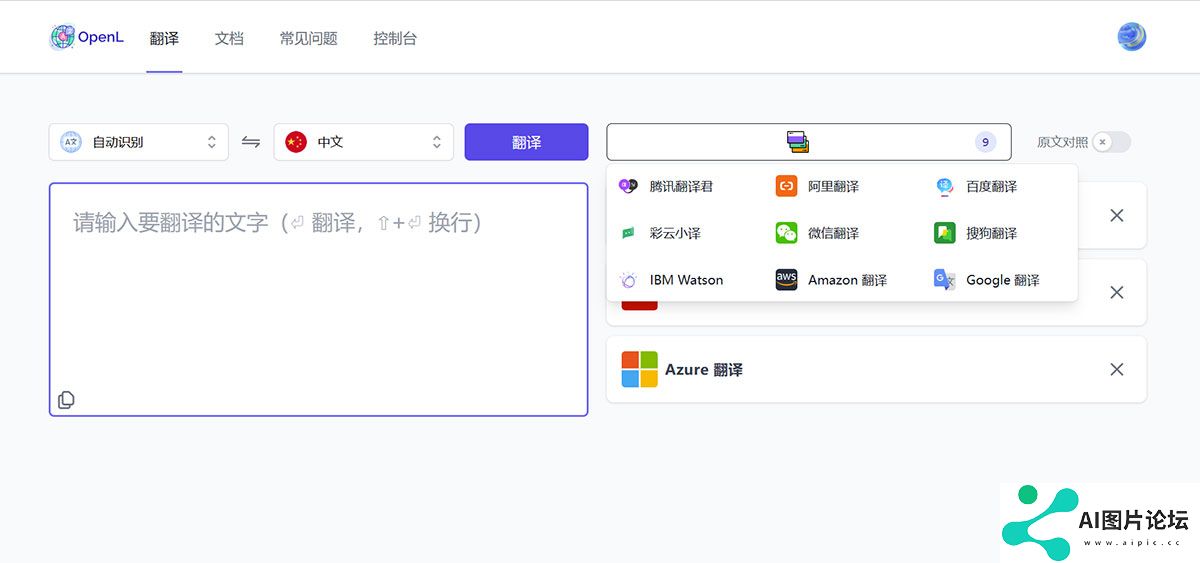Toggle the 原文对照 switch
1200x563 pixels.
click(1111, 142)
